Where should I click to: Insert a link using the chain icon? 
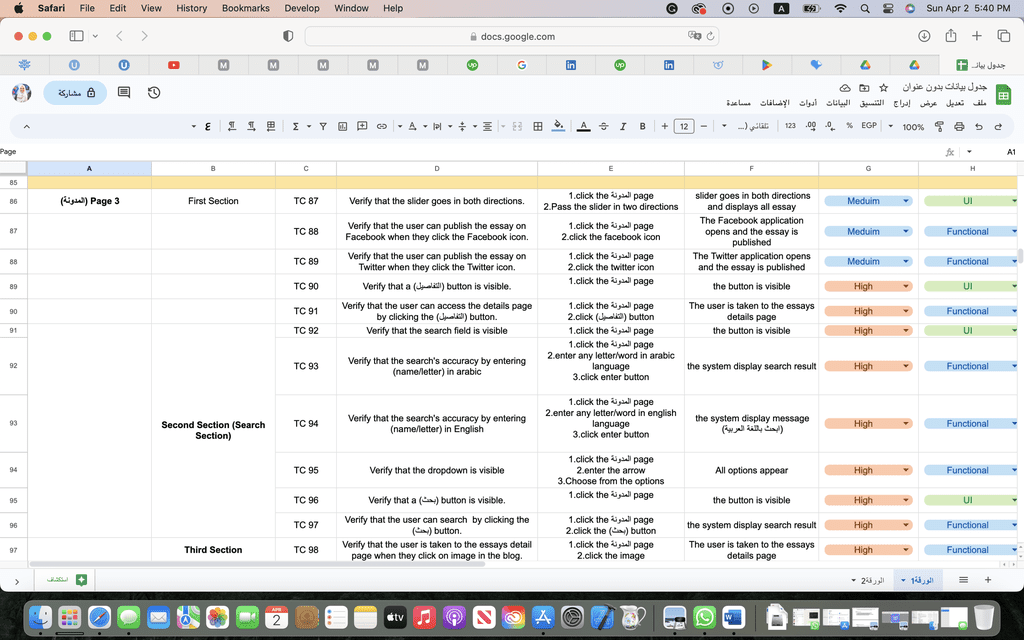381,126
